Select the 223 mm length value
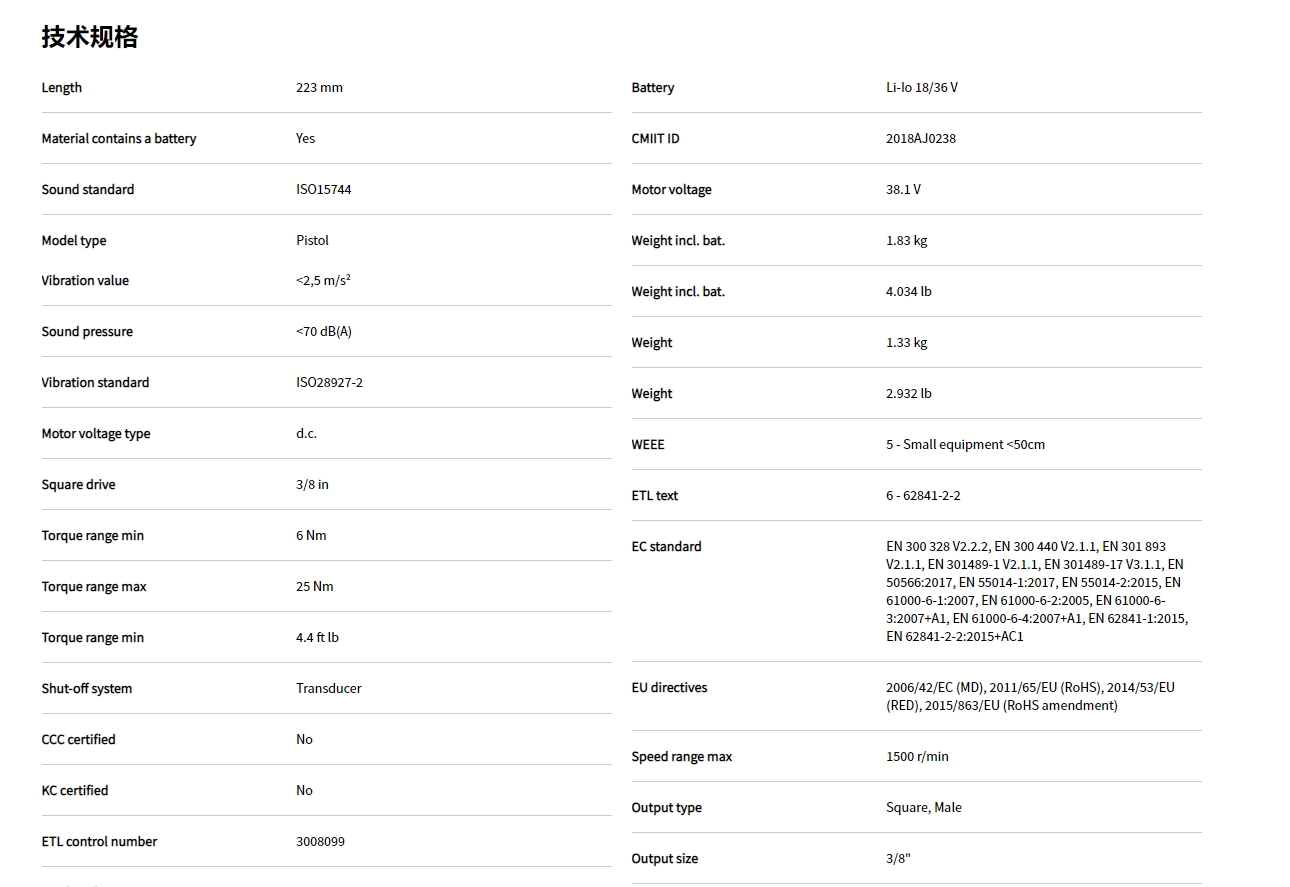The height and width of the screenshot is (887, 1290). point(319,88)
